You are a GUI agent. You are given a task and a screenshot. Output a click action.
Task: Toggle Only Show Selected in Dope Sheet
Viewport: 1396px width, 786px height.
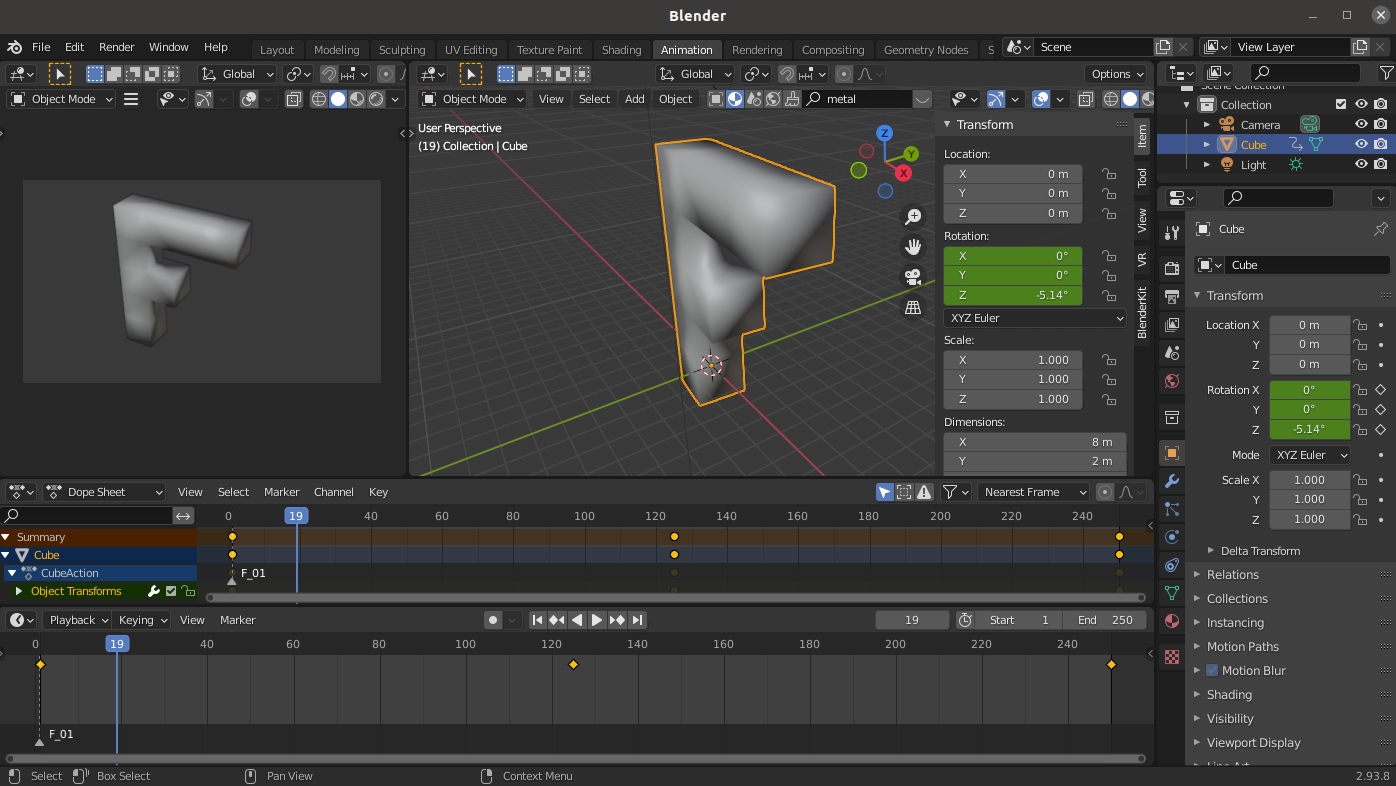click(x=884, y=492)
